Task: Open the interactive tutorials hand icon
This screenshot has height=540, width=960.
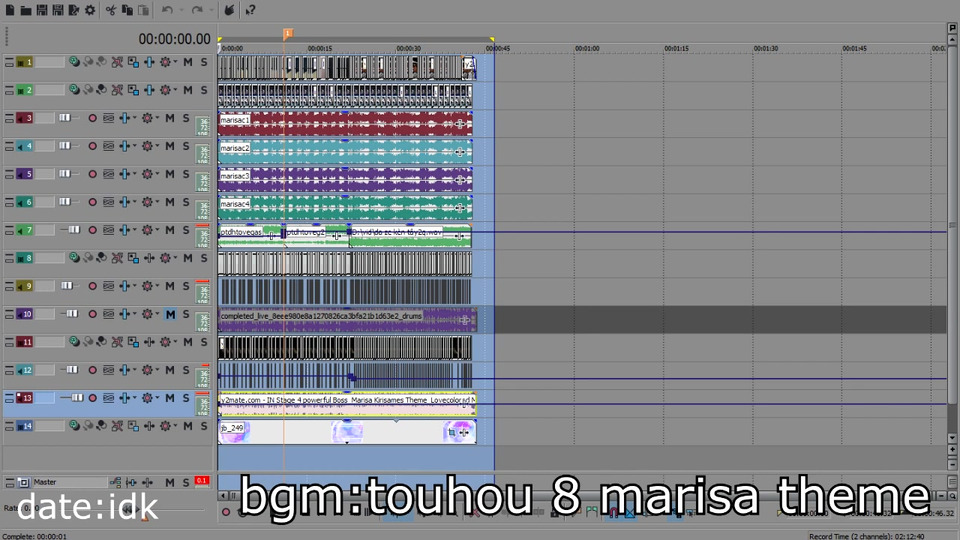Action: (229, 10)
